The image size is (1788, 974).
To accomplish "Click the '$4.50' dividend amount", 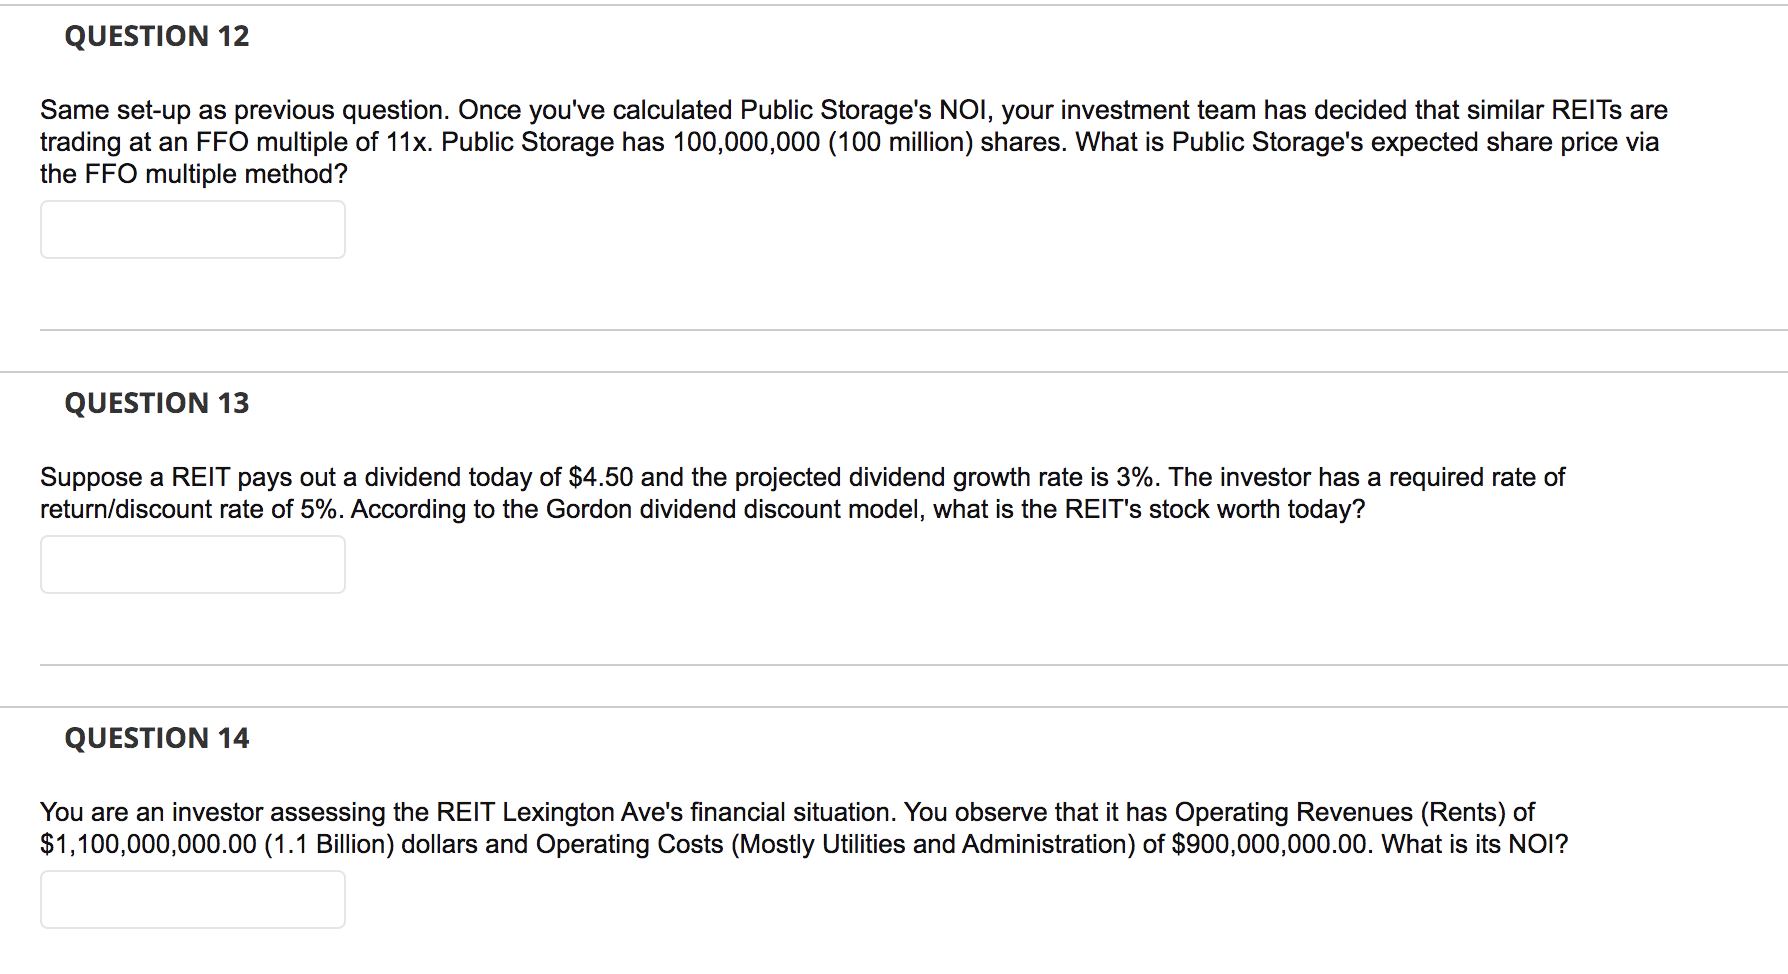I will (x=601, y=477).
